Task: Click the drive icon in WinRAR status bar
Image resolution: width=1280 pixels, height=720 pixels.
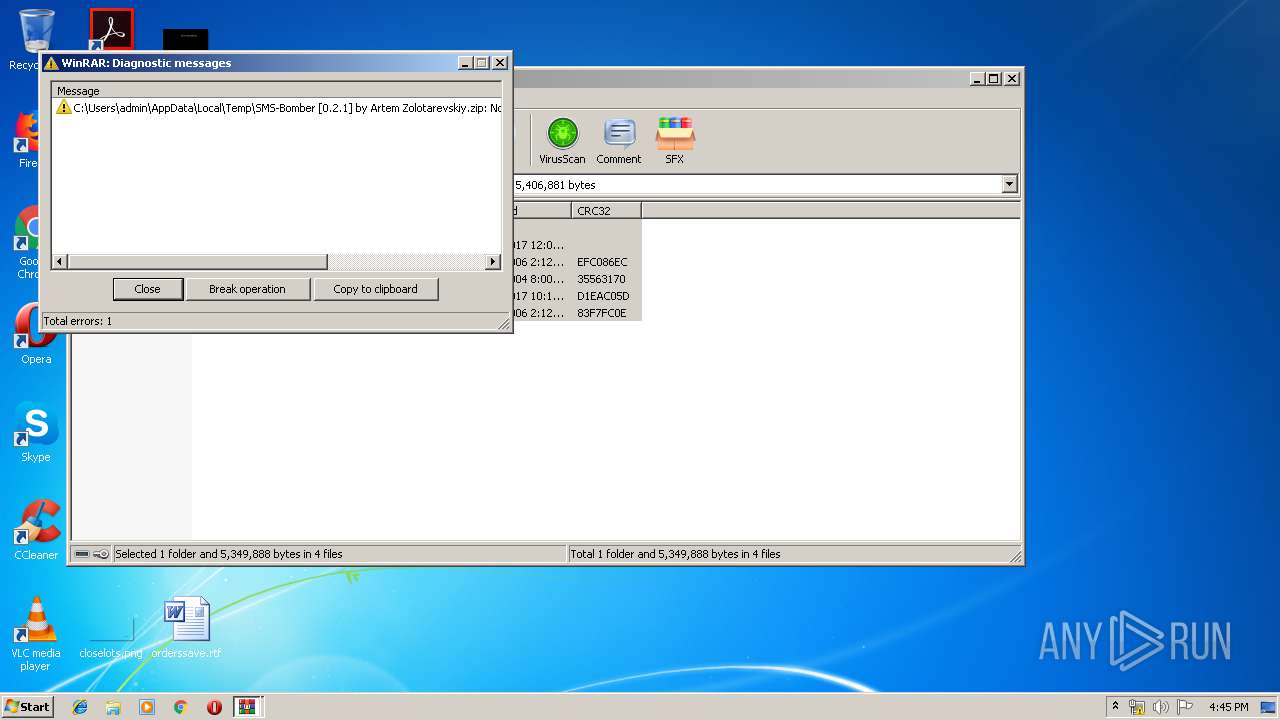Action: pyautogui.click(x=82, y=554)
